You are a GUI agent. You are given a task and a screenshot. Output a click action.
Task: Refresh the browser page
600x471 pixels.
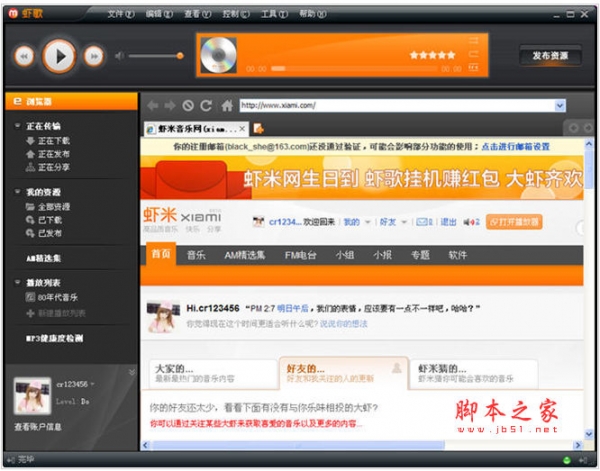coord(206,106)
